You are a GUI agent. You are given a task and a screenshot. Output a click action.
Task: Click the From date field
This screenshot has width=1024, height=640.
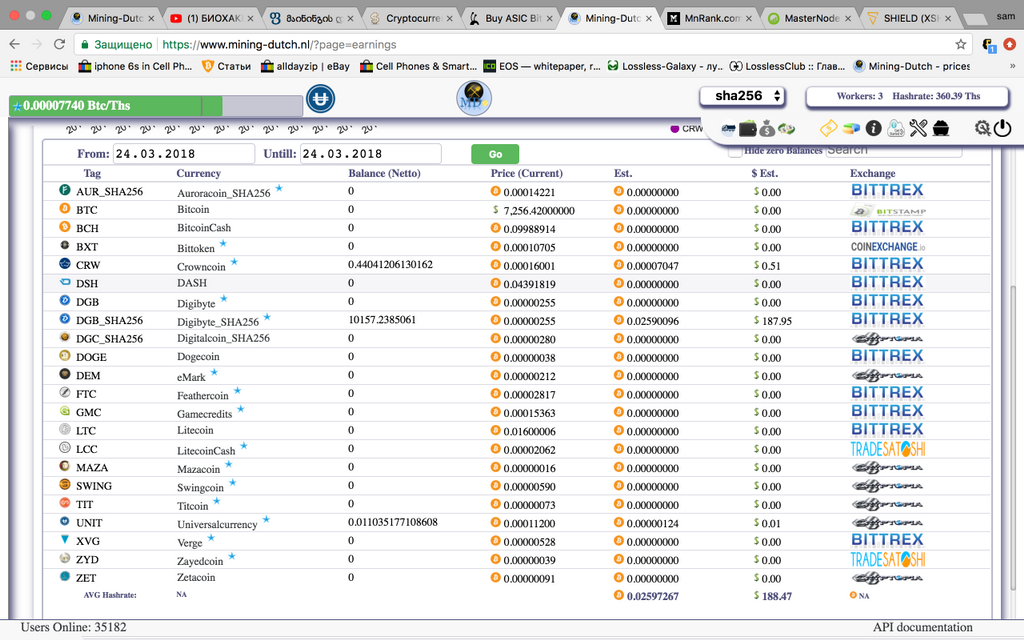(x=184, y=154)
